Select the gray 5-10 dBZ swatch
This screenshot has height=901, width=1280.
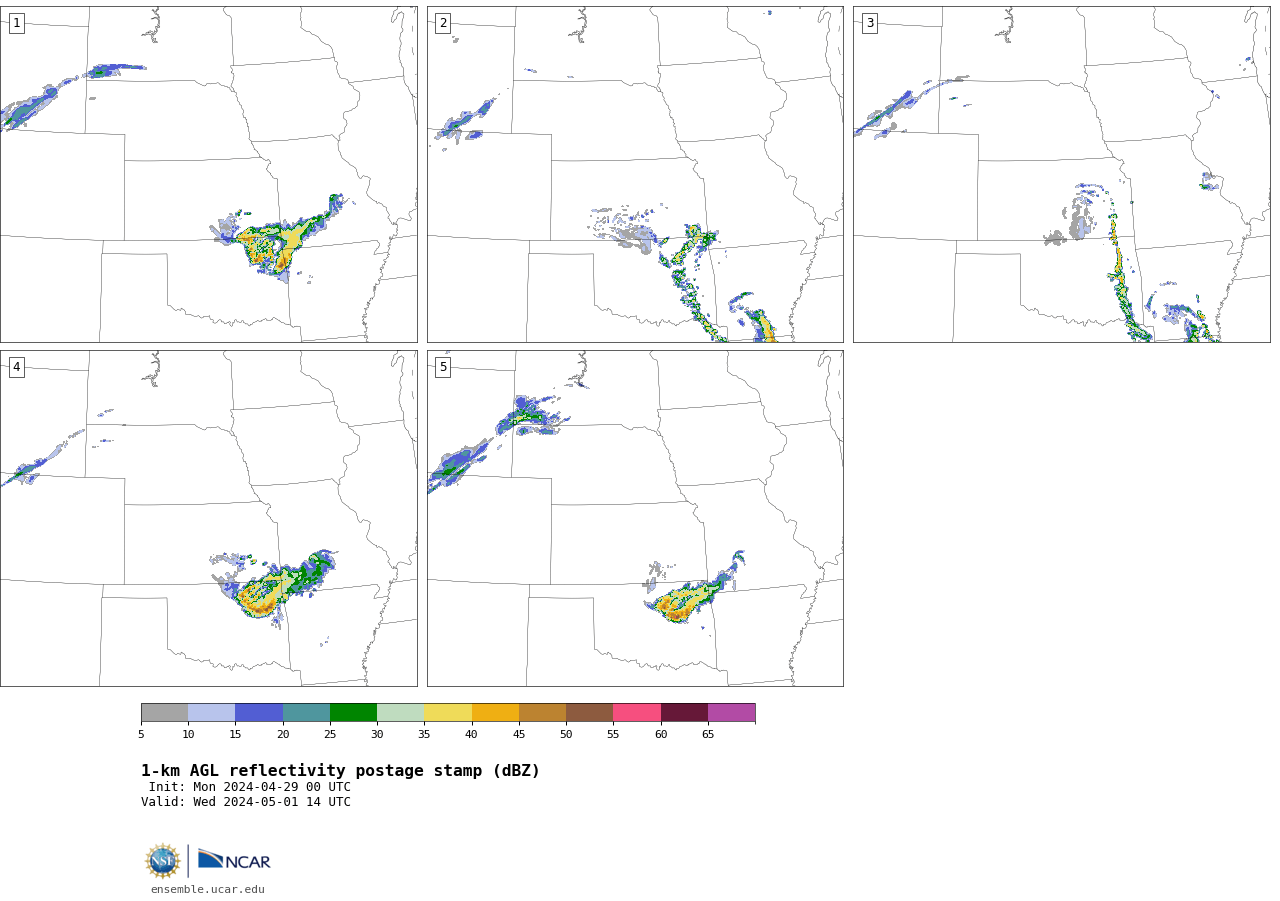point(164,713)
